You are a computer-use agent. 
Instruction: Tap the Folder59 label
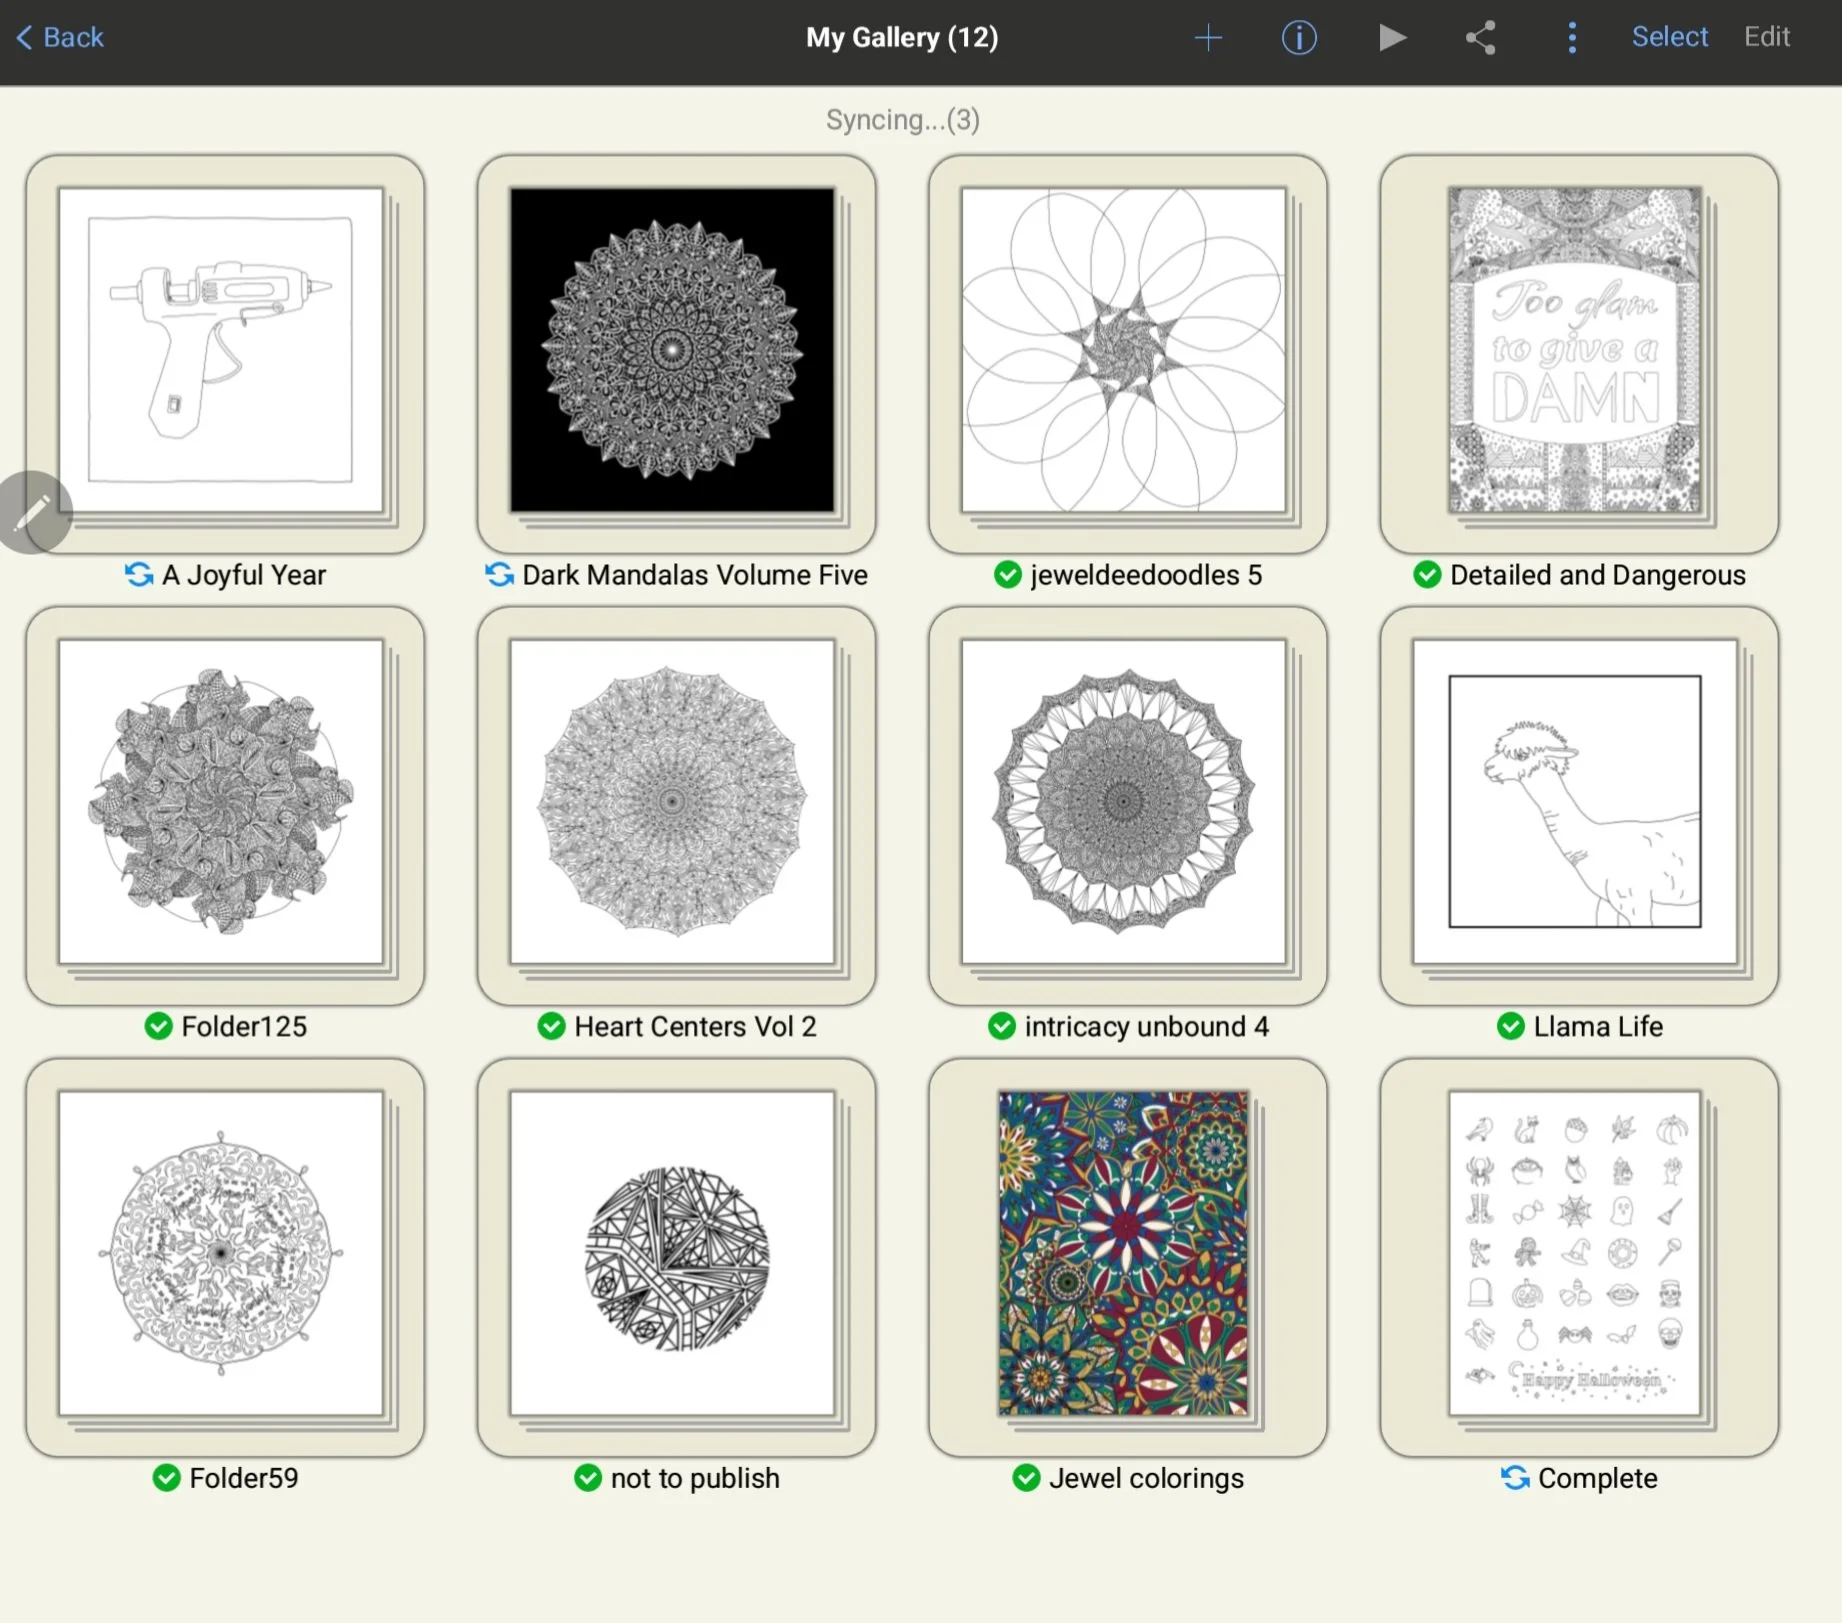point(244,1478)
